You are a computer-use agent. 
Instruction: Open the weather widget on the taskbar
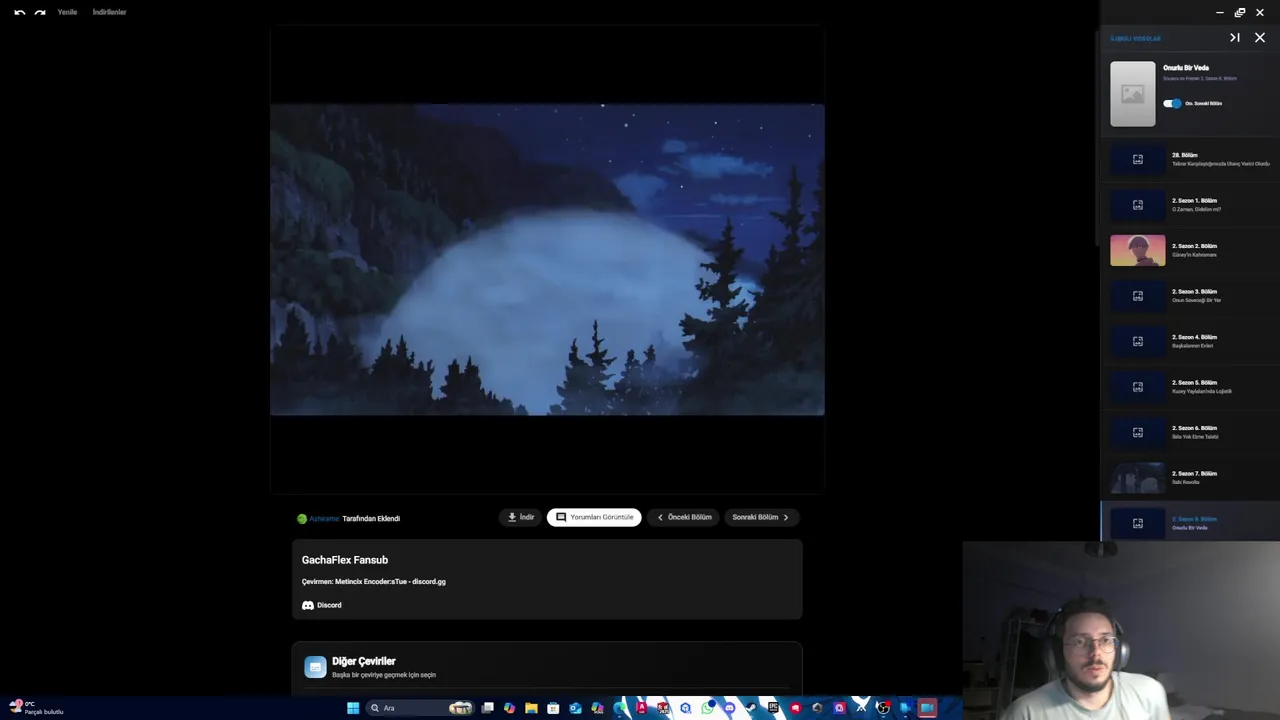(36, 708)
